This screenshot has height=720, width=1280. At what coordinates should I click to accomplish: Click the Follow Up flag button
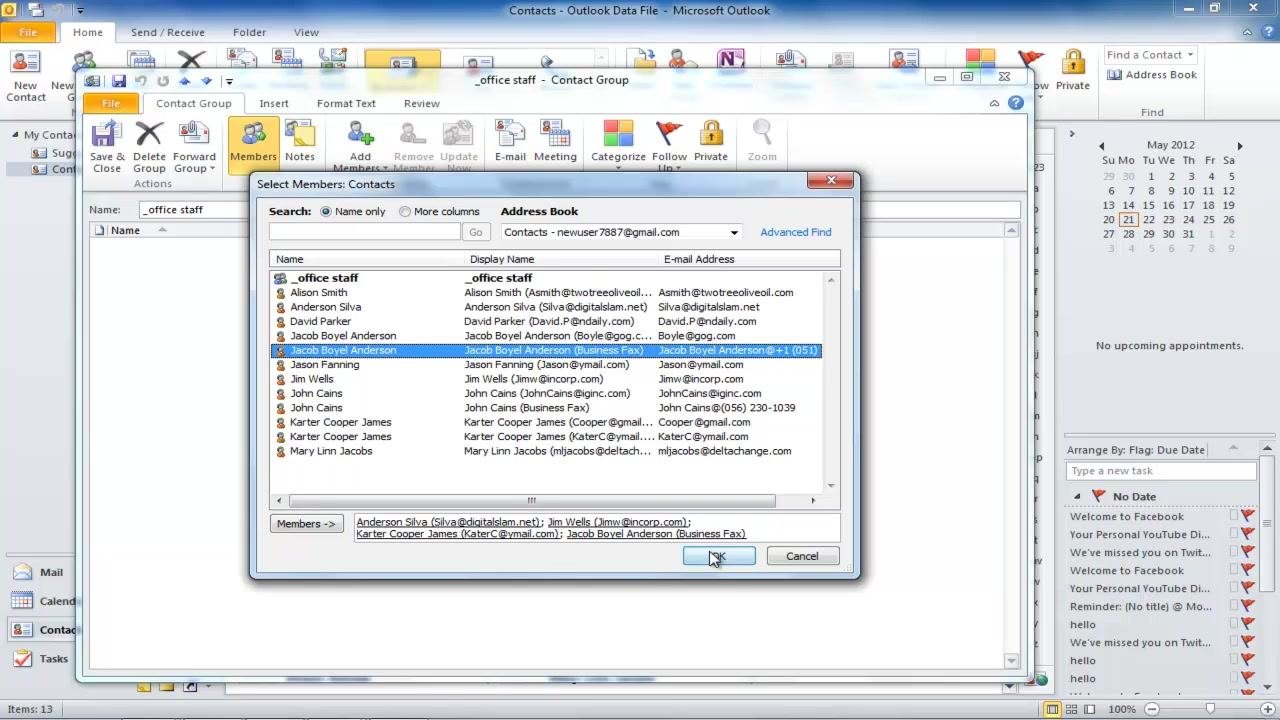pos(669,145)
